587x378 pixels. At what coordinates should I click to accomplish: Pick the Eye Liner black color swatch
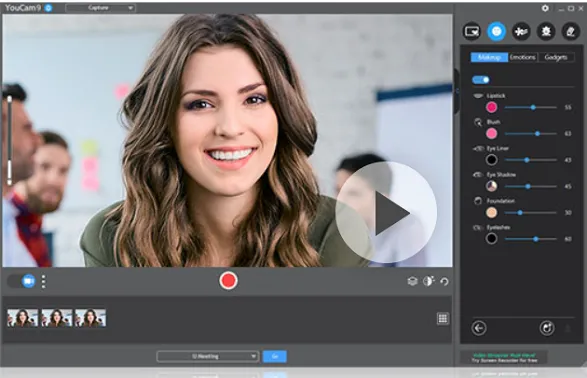click(x=492, y=160)
